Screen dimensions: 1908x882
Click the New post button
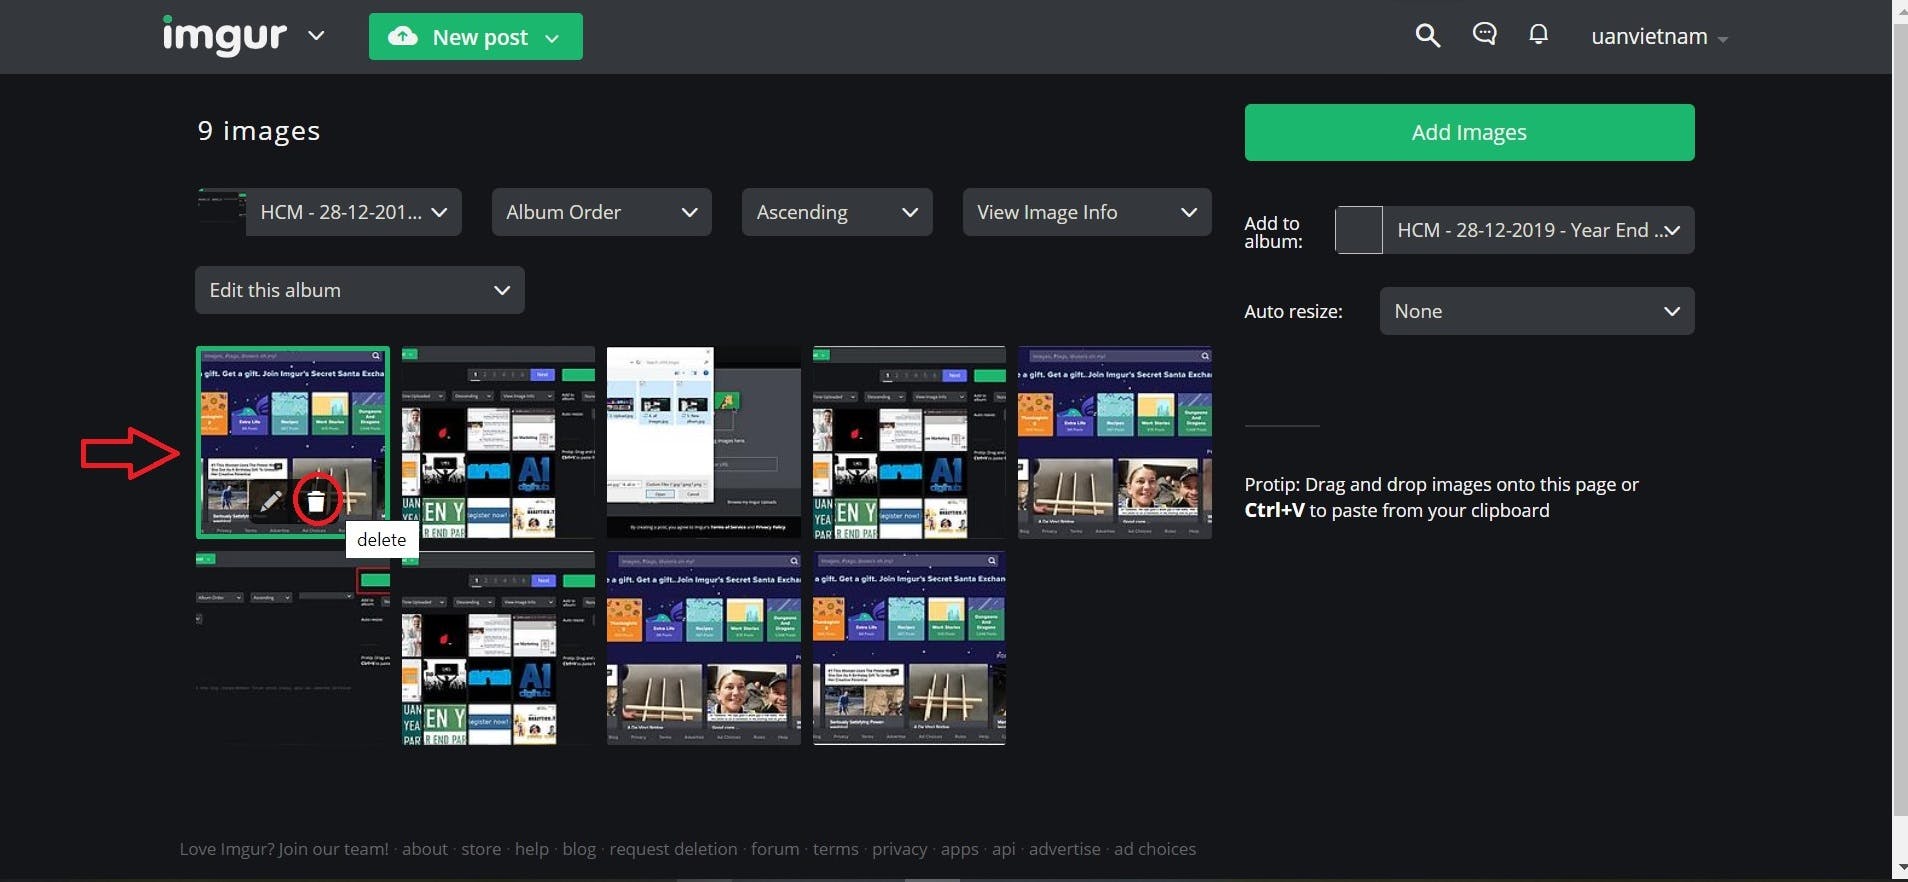[476, 37]
